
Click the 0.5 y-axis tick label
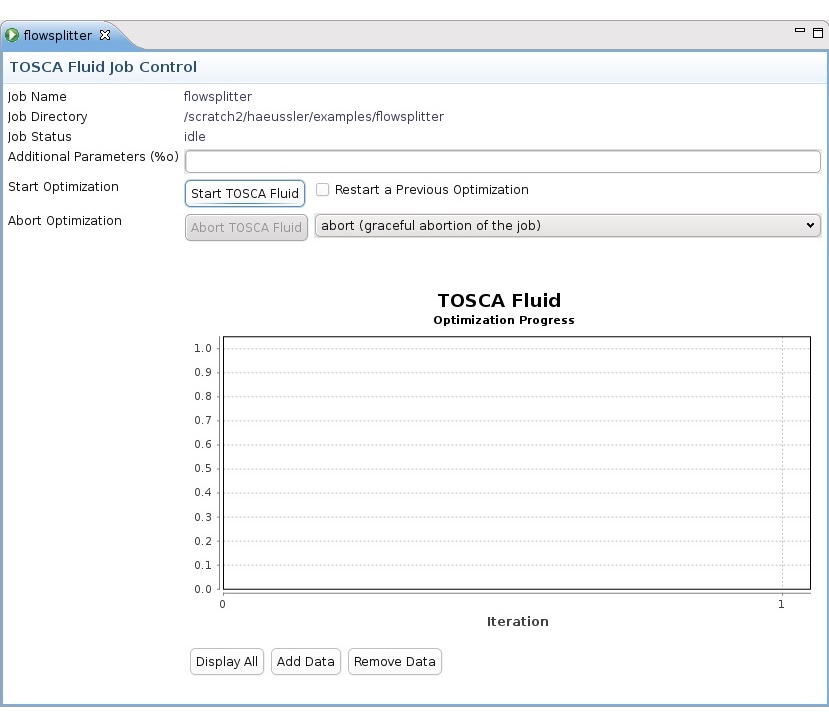(x=202, y=468)
